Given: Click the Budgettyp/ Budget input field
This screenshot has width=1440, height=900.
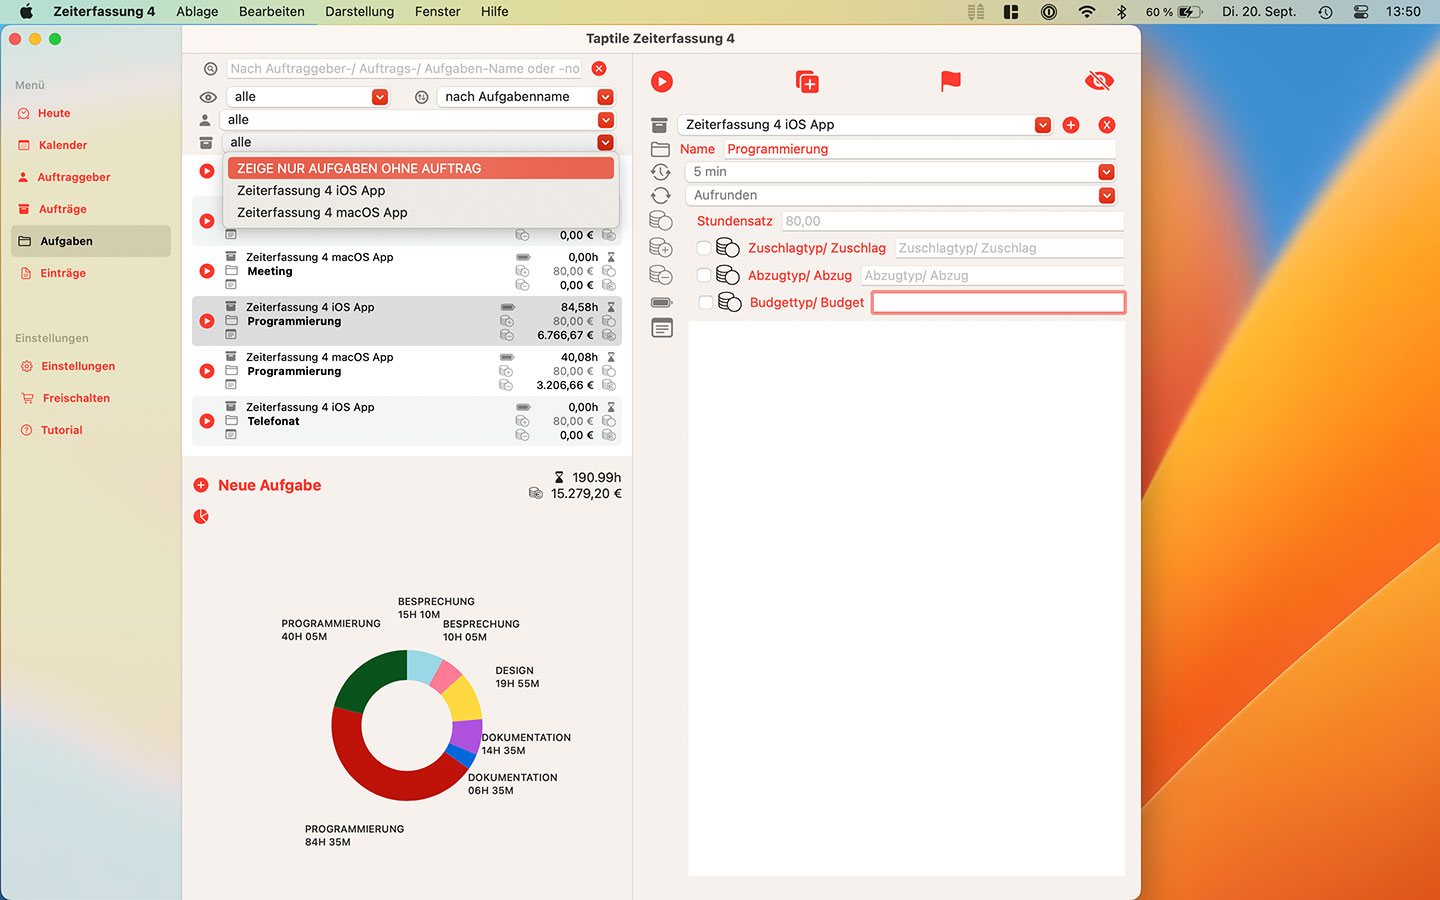Looking at the screenshot, I should tap(998, 302).
